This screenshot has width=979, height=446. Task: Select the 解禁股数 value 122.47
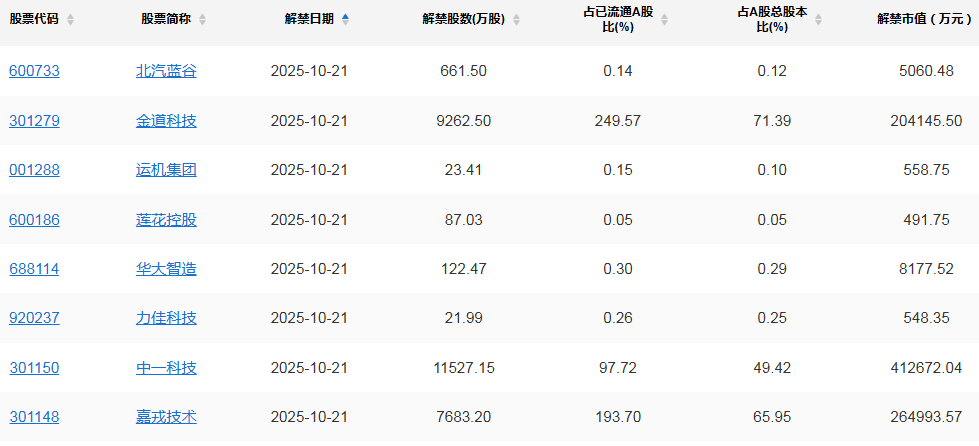[463, 269]
